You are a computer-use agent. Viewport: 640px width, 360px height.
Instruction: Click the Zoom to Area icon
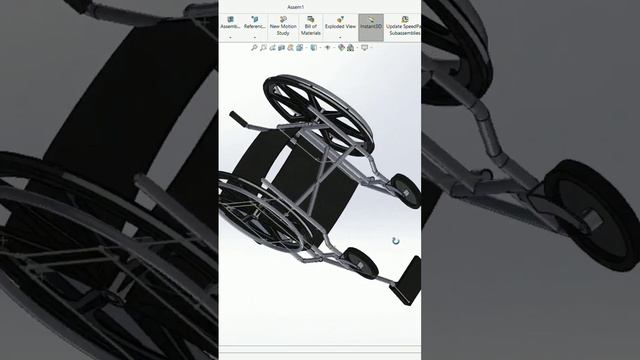coord(263,48)
